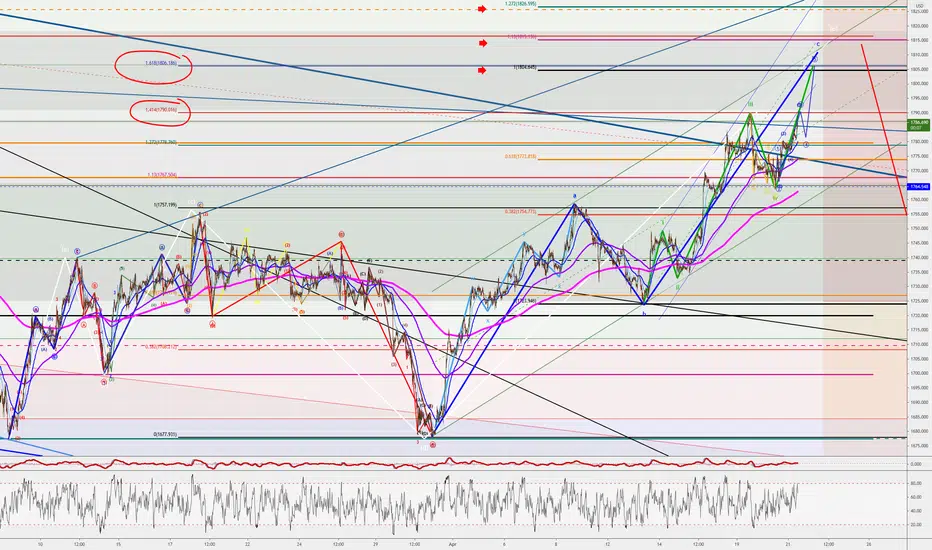The image size is (932, 550).
Task: Select the 1.618(1806.186) Fibonacci level label
Action: pos(160,62)
